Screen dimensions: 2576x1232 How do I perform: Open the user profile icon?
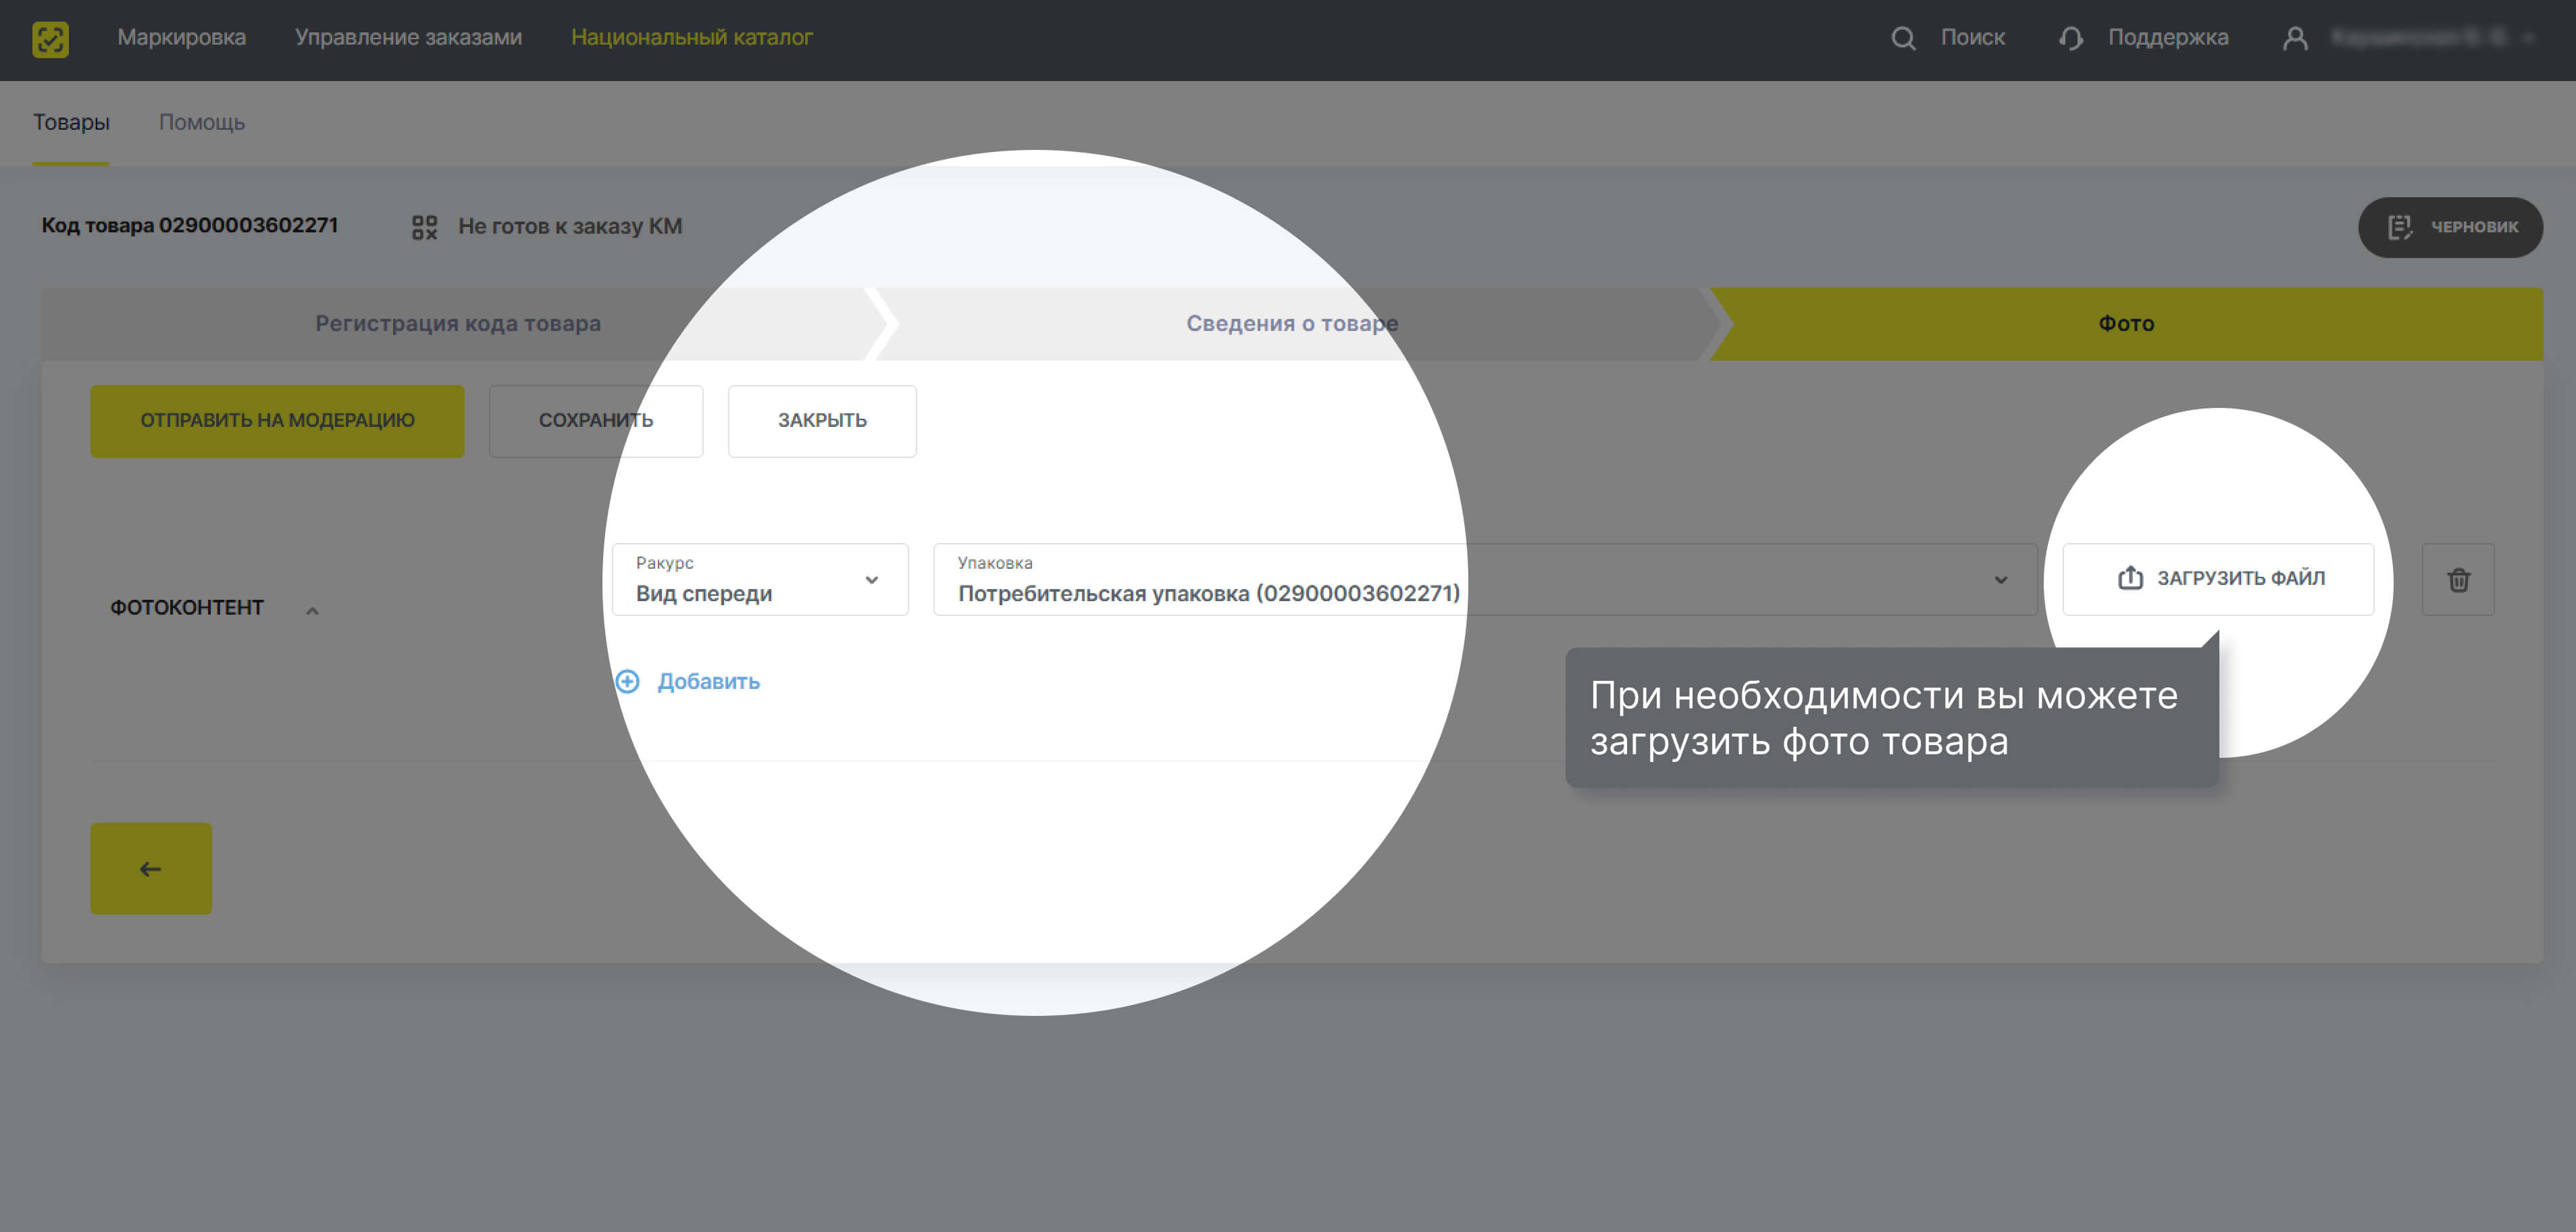[2295, 39]
